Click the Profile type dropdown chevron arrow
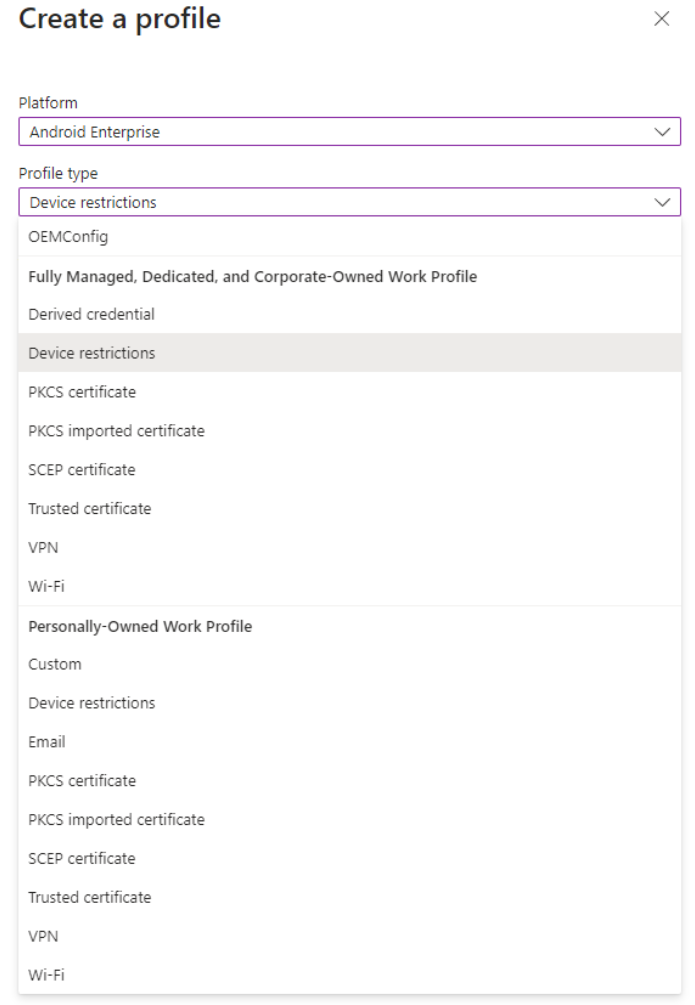The height and width of the screenshot is (1005, 695). point(662,203)
